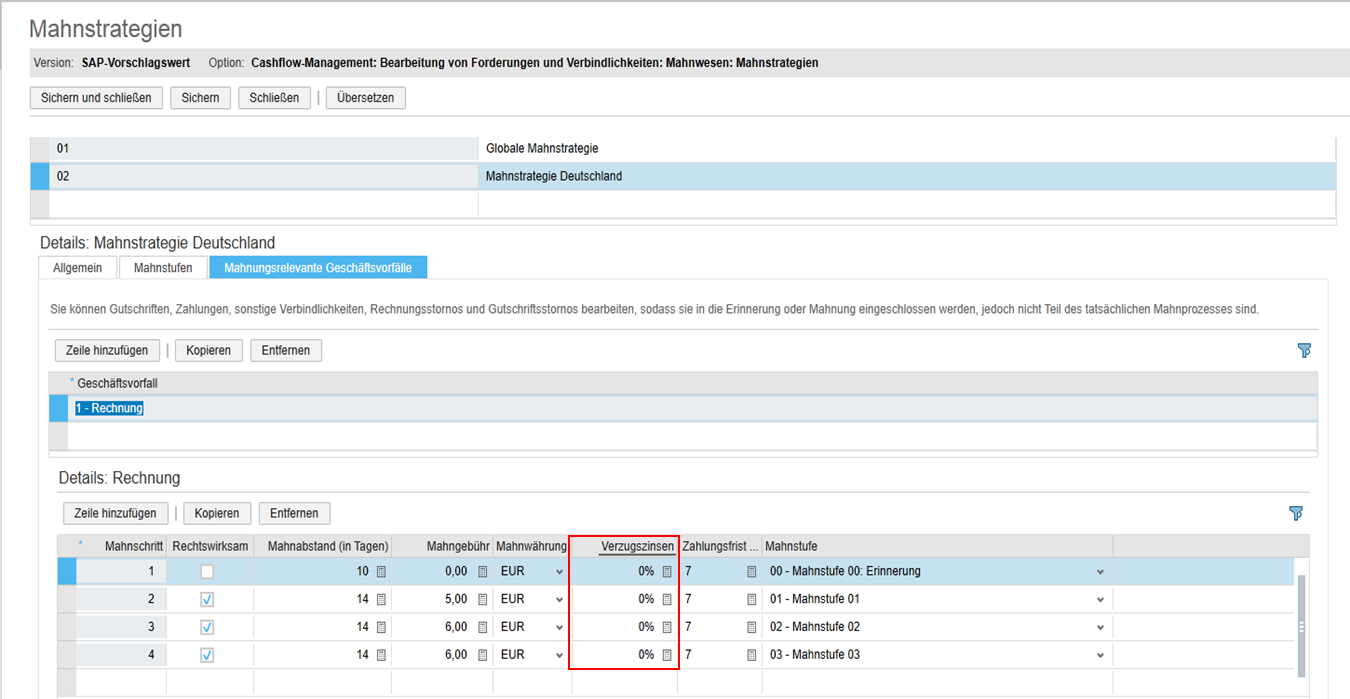
Task: Click the Rechtswirksam column header
Action: 210,546
